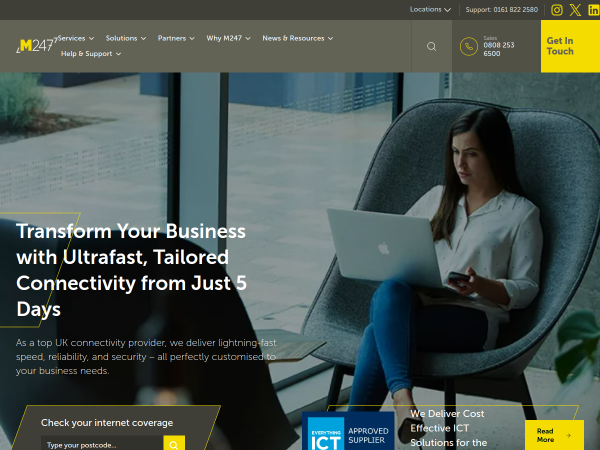
Task: Click the M247 logo
Action: (36, 45)
